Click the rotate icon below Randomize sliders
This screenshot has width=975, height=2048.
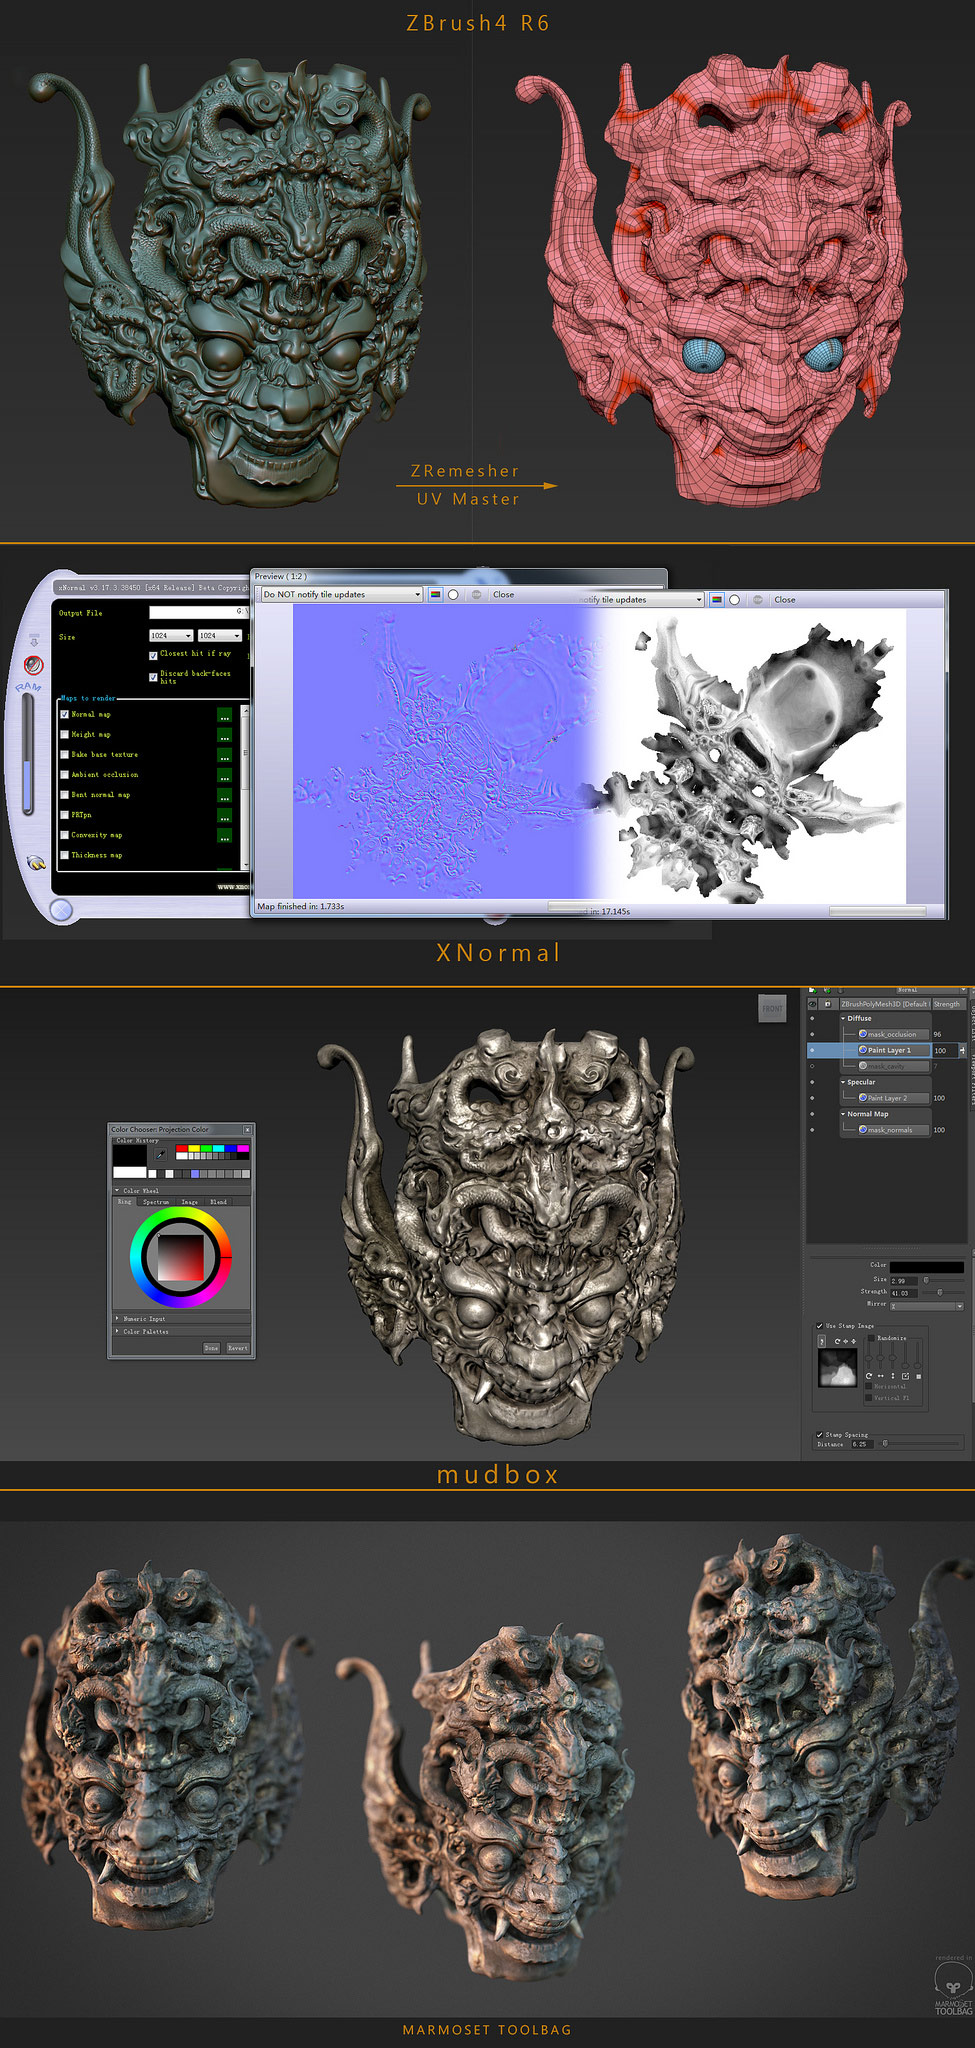tap(869, 1376)
